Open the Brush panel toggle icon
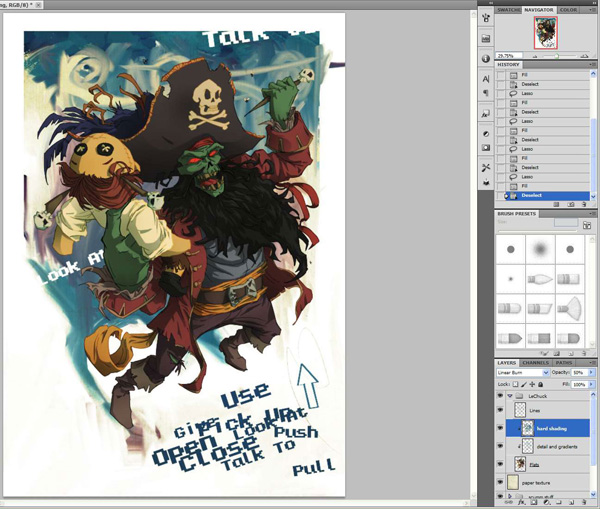600x509 pixels. [x=586, y=225]
